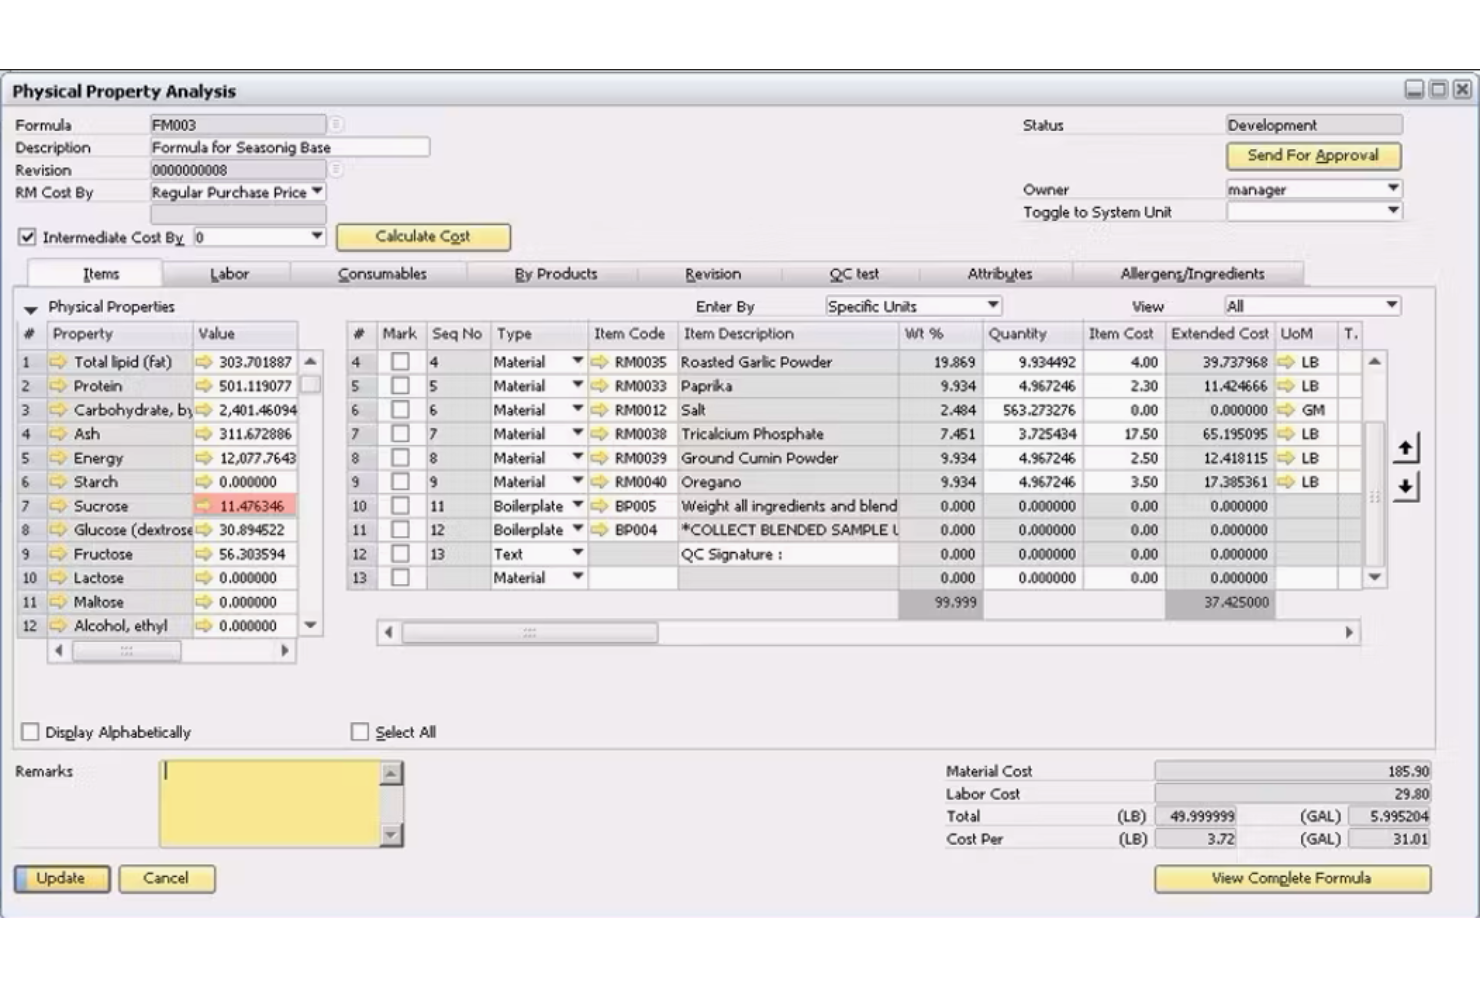Click link arrow next to RM0038 Tricalcium Phosphate
Screen dimensions: 1480x987
click(600, 434)
